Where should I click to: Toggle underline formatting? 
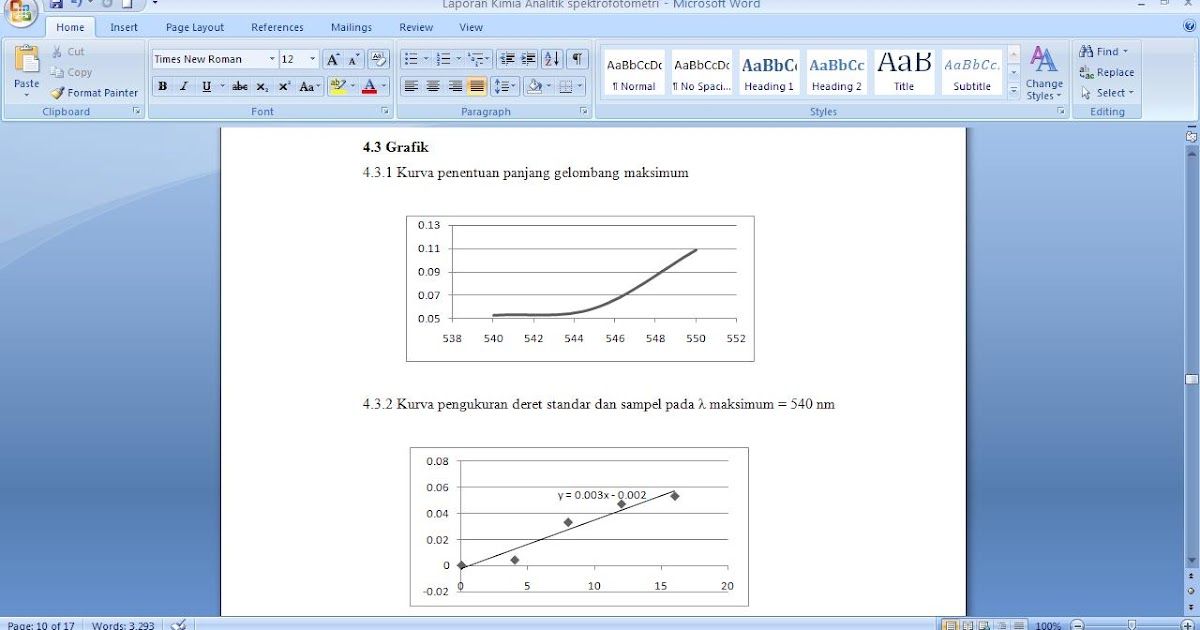(x=206, y=87)
